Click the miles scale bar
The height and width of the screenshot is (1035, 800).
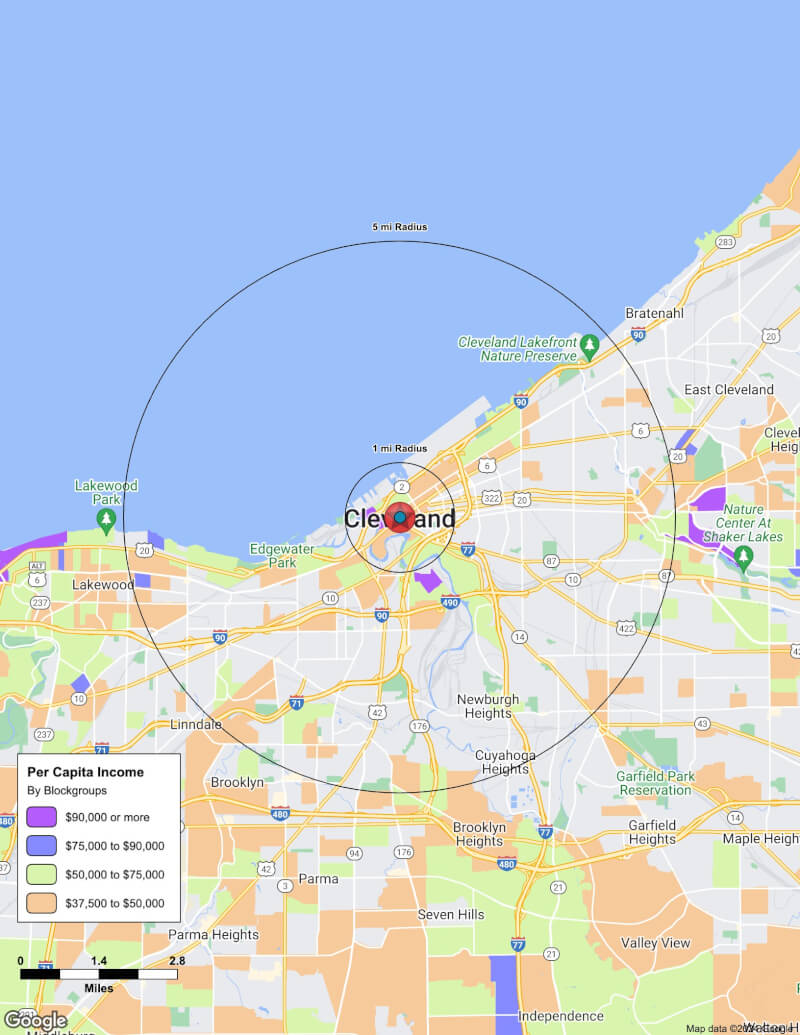click(98, 973)
